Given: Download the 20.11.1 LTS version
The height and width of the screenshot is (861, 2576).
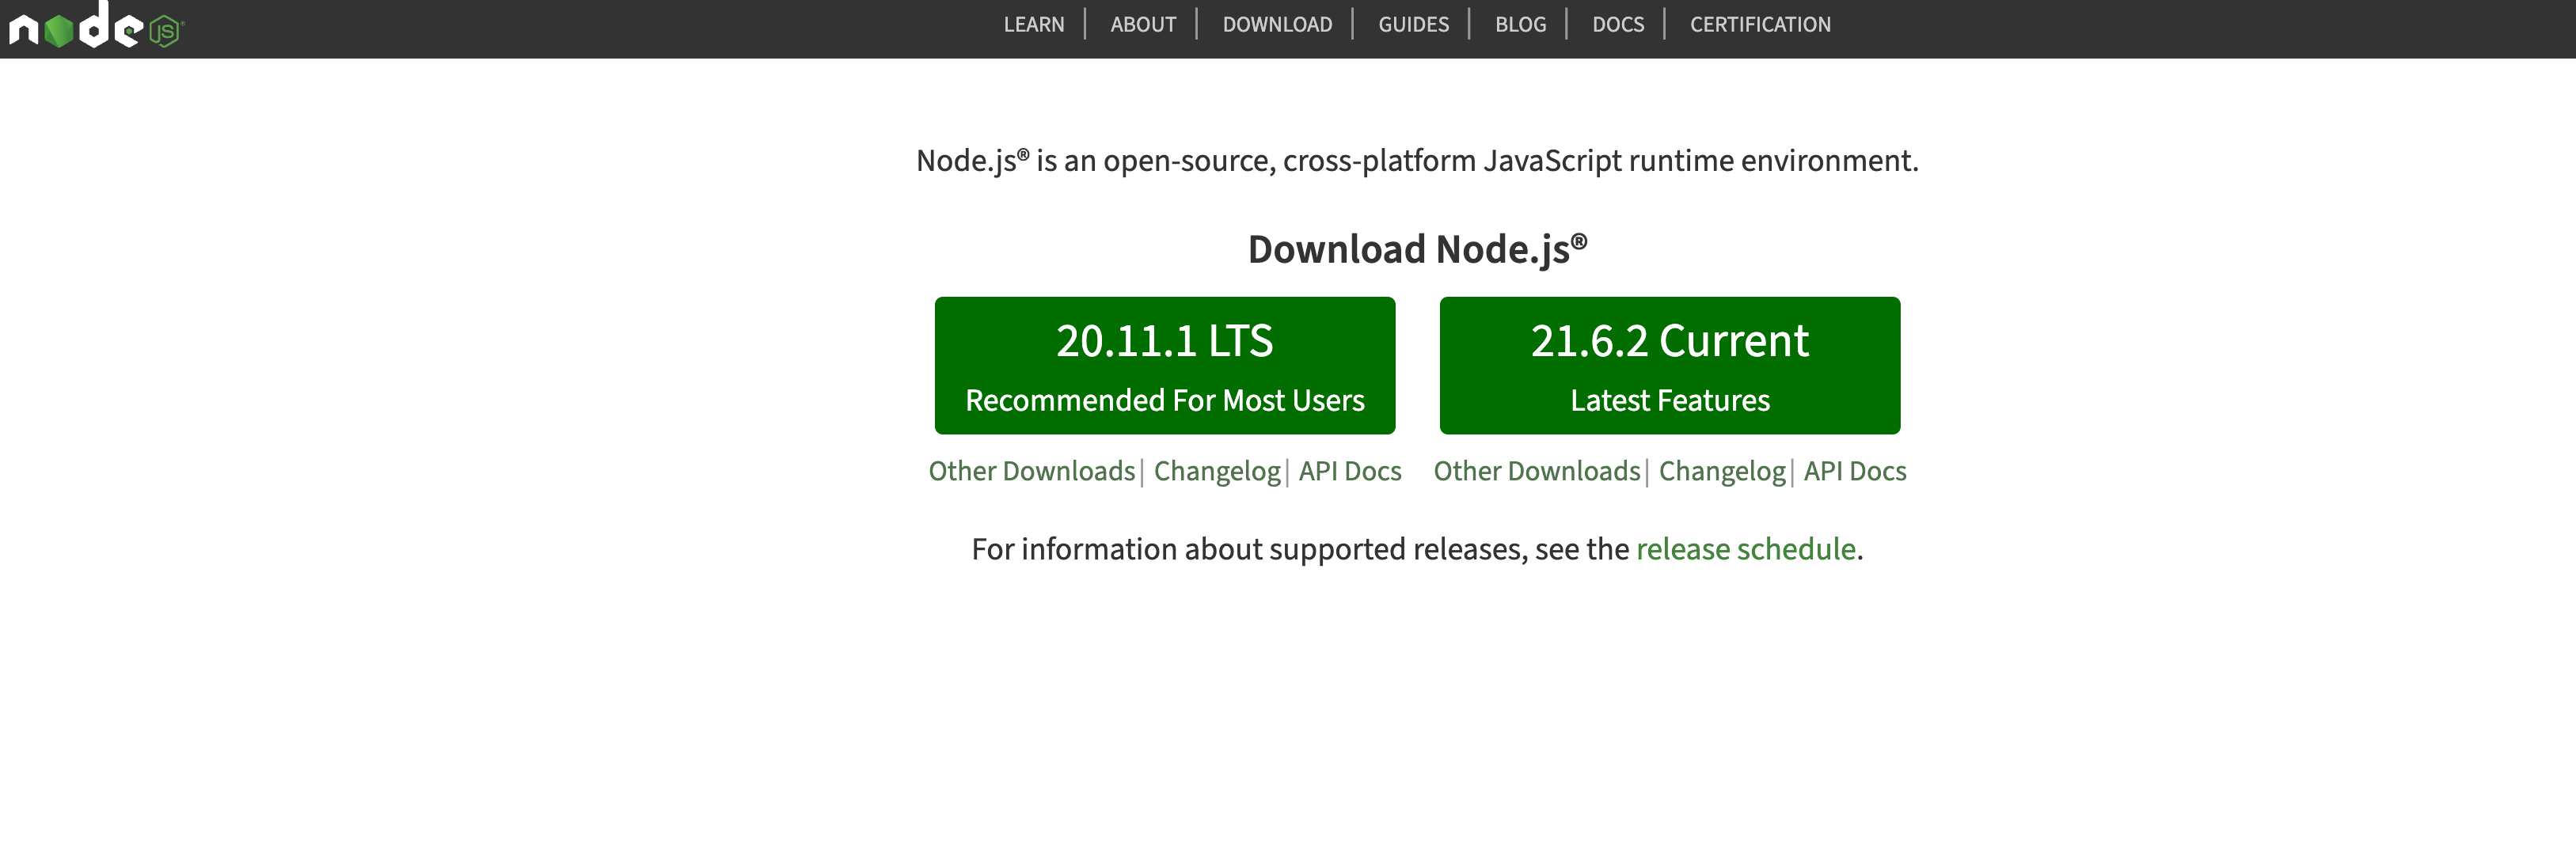Looking at the screenshot, I should point(1164,365).
